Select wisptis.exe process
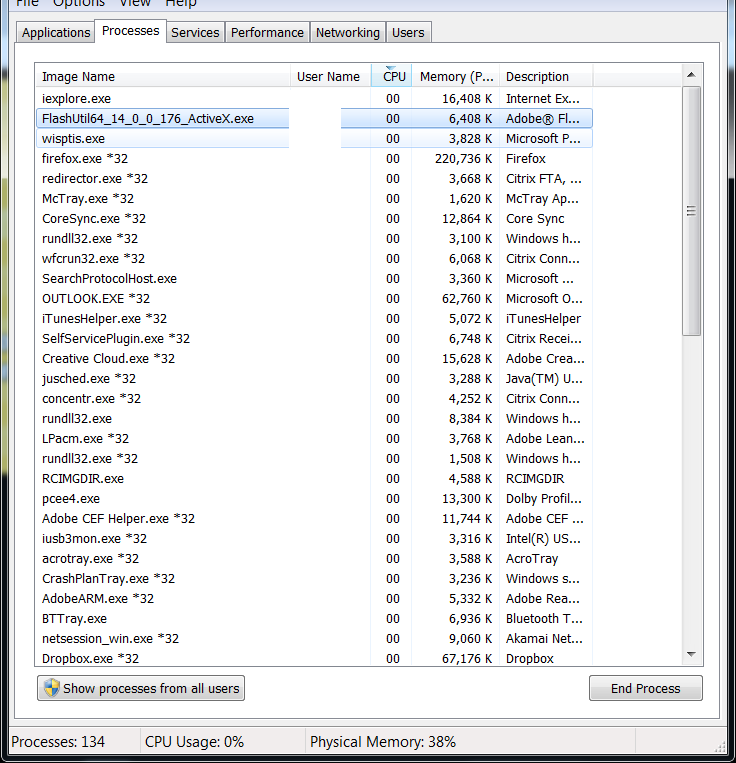 pyautogui.click(x=314, y=139)
